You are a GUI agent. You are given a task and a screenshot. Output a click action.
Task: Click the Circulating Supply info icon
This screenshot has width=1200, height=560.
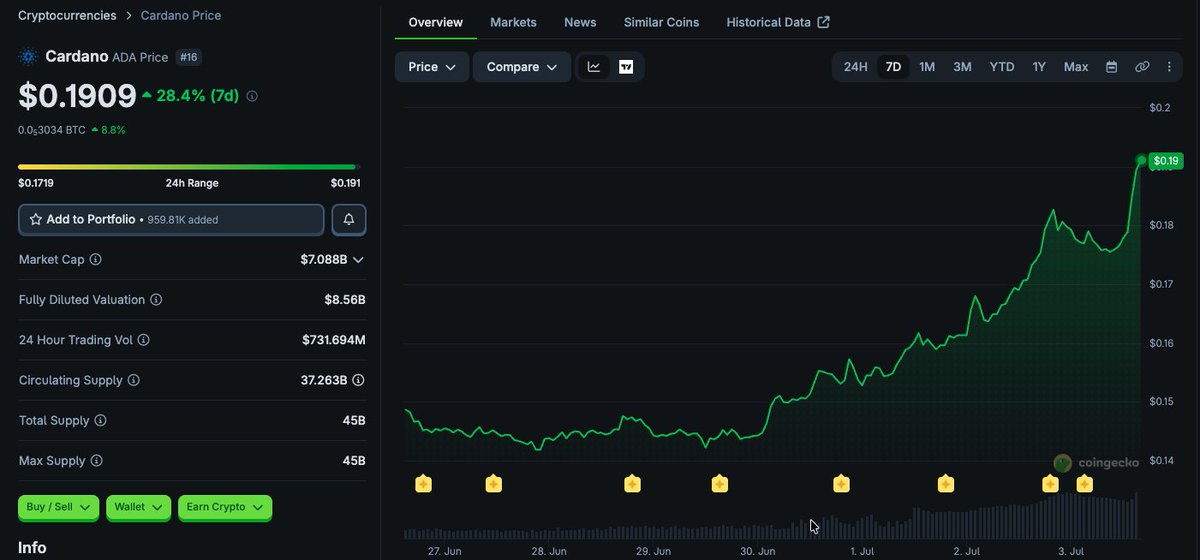pos(134,380)
